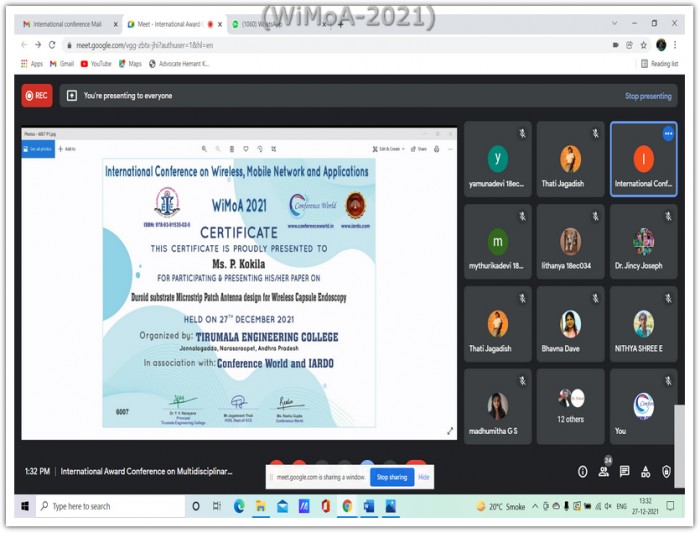
Task: Toggle mute icon on yamunadevi's tile
Action: [x=522, y=133]
